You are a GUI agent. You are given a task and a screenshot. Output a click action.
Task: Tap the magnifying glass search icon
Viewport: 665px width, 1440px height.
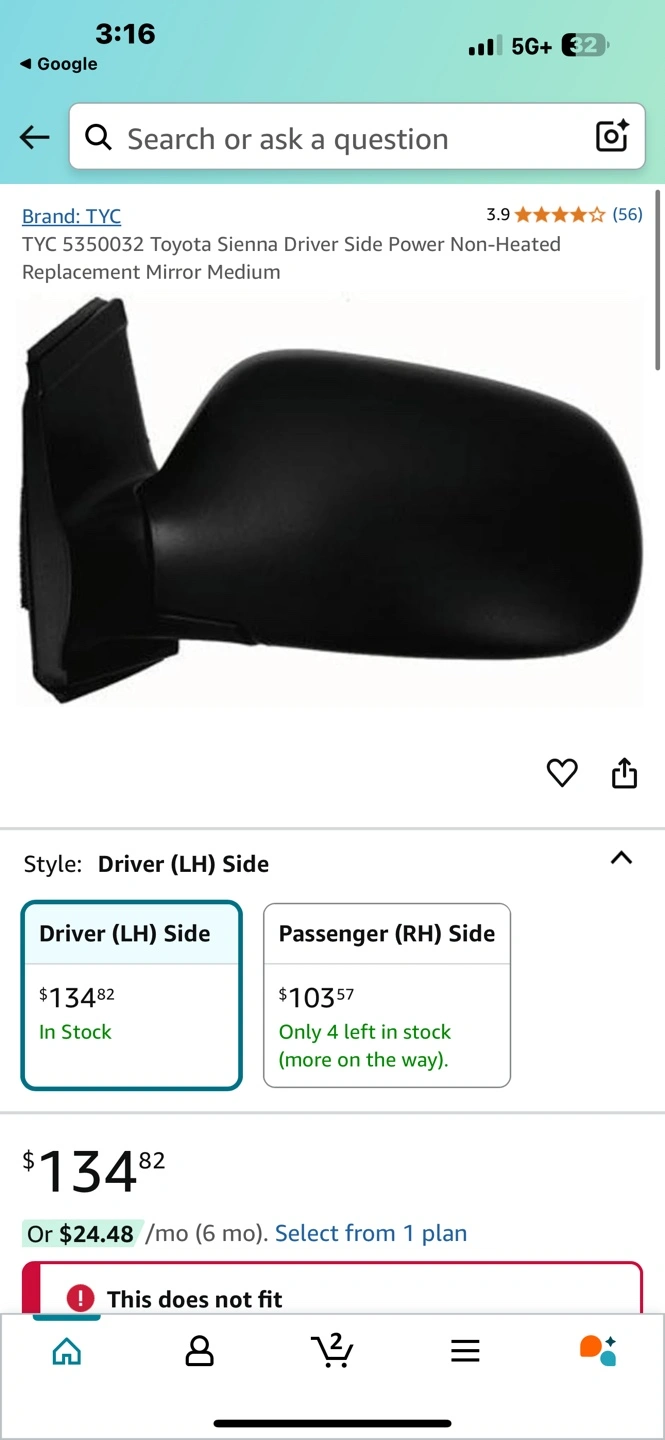[98, 137]
